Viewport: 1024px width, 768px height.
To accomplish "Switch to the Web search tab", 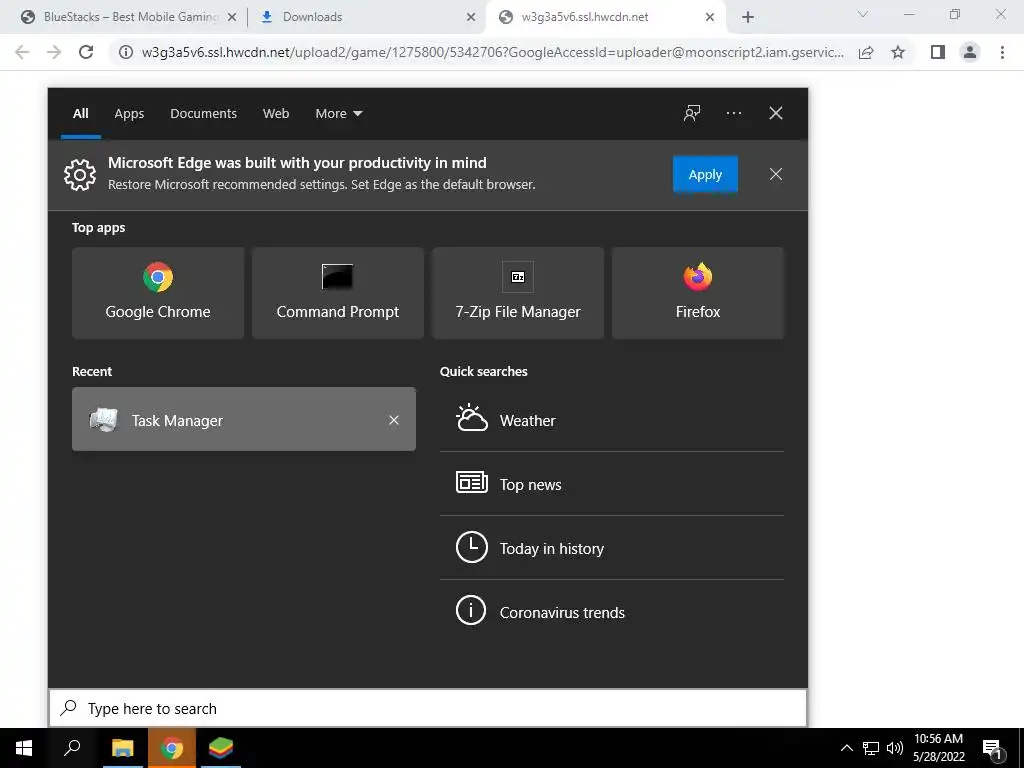I will point(276,114).
